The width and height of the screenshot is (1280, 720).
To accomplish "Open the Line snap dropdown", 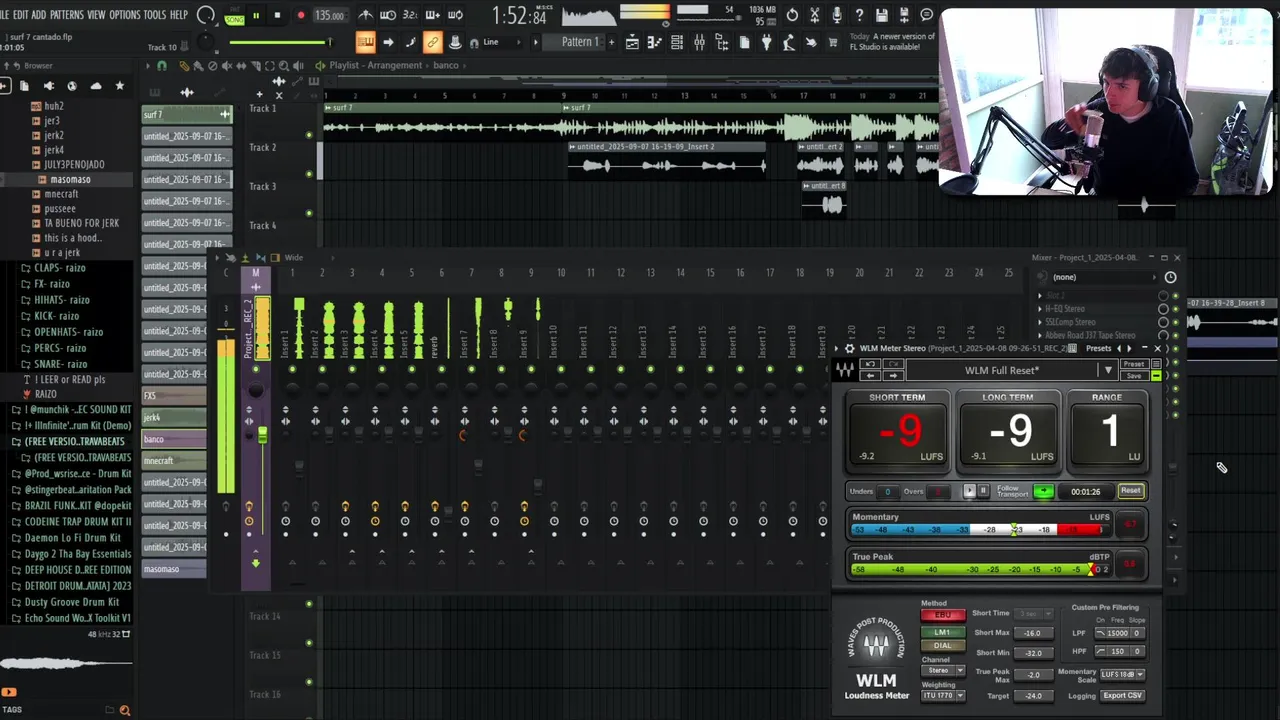I will (496, 42).
